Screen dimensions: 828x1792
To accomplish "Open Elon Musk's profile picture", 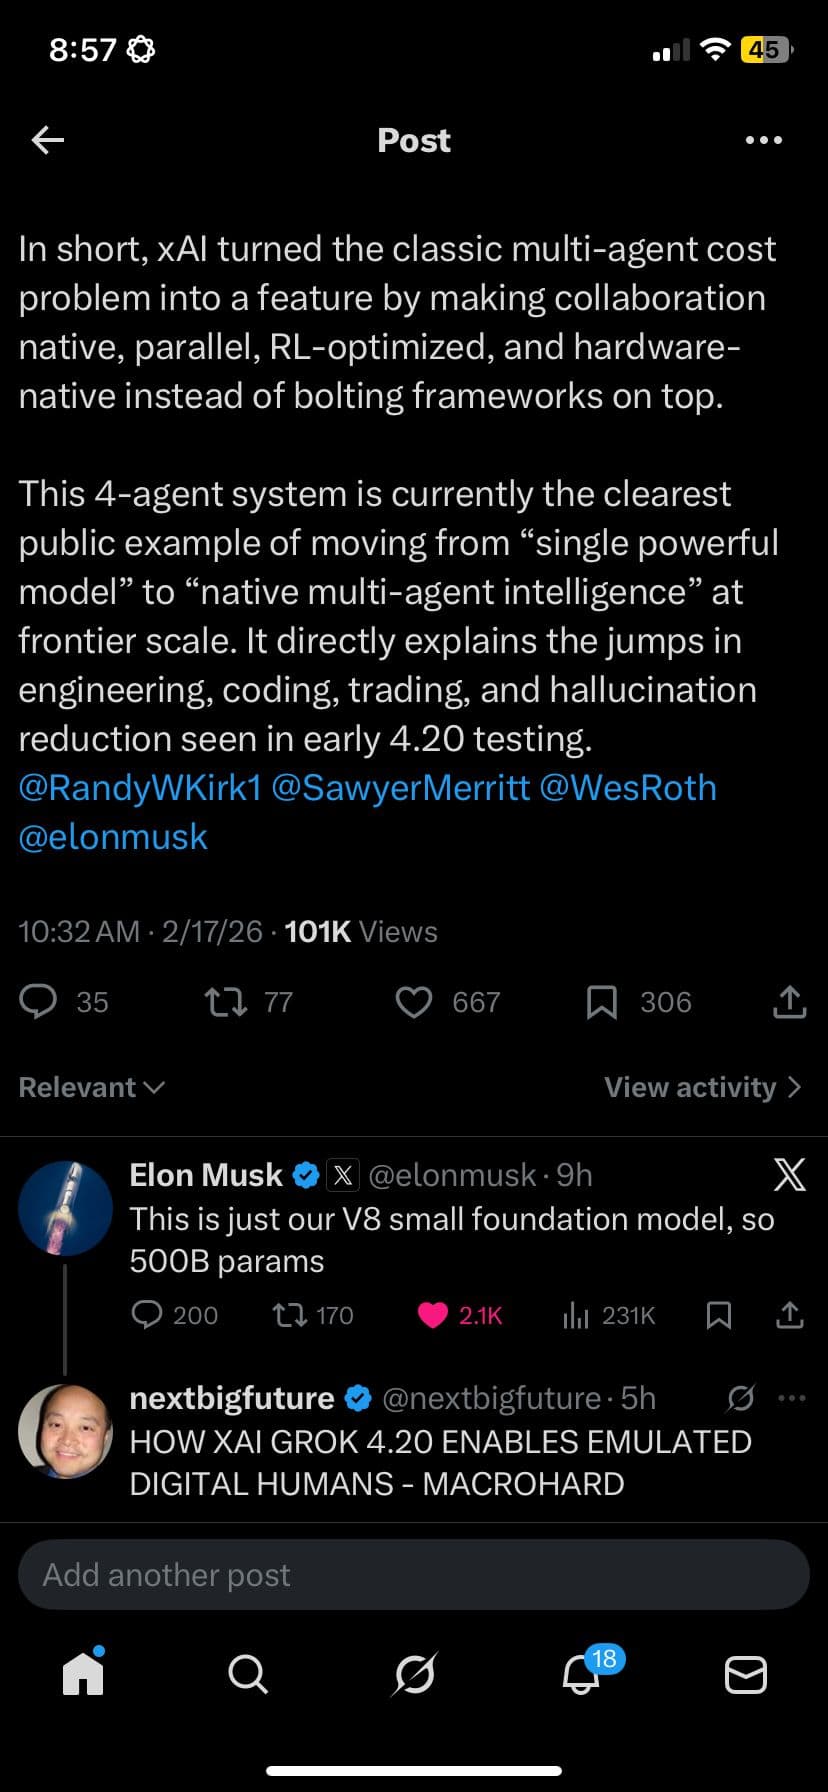I will 65,1208.
